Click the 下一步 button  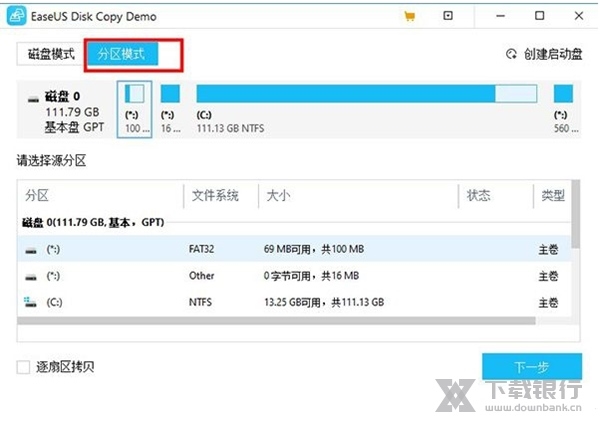click(x=530, y=366)
